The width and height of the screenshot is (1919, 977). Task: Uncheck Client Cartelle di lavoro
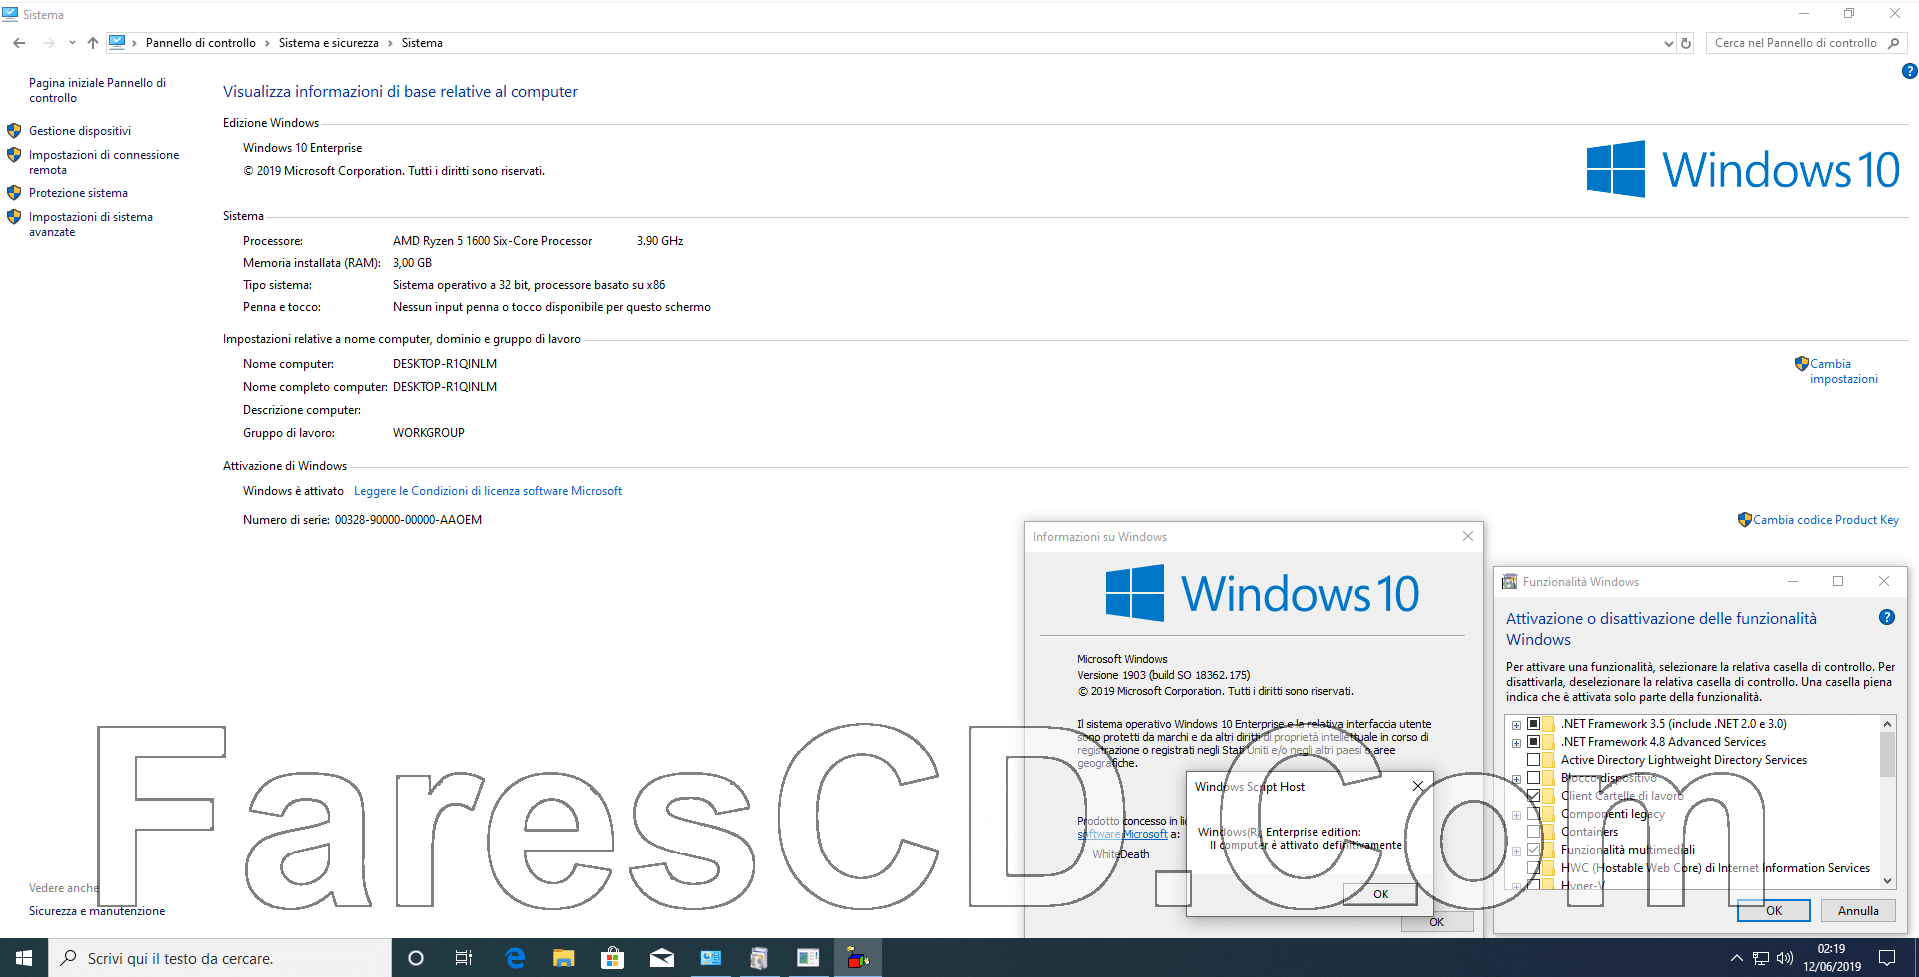point(1533,796)
